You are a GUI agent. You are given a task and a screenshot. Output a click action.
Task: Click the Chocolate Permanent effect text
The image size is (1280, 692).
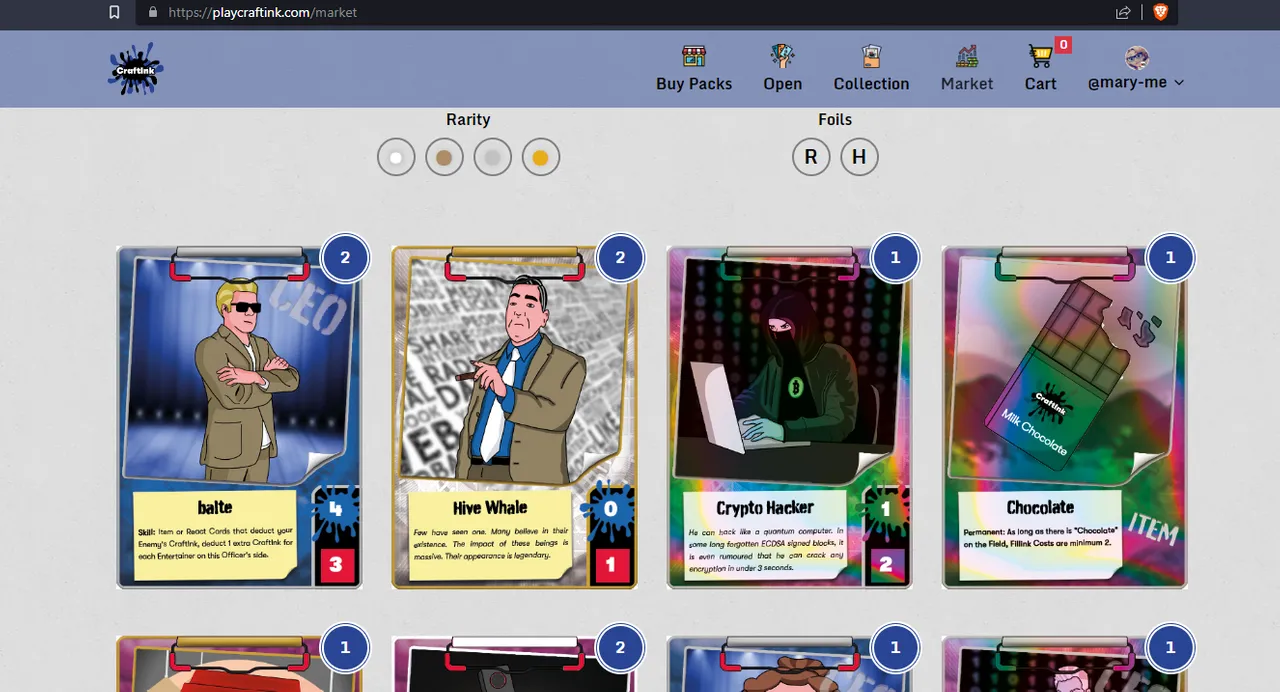click(x=1040, y=537)
